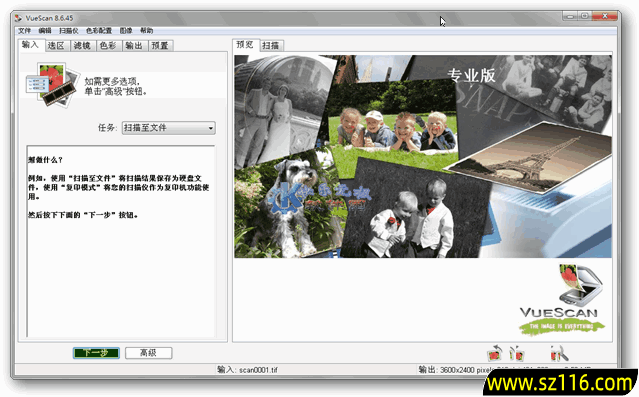The image size is (639, 397).
Task: Switch to the 输出 tab
Action: (x=134, y=46)
